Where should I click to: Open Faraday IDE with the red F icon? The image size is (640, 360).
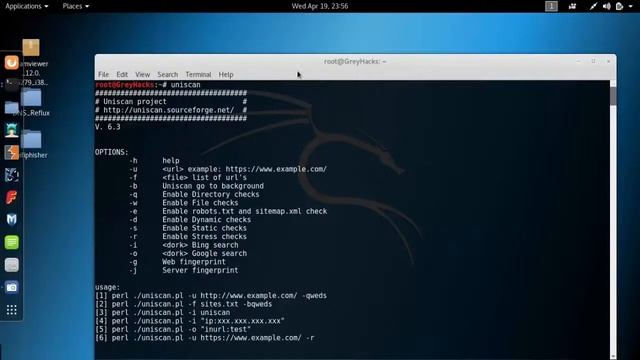(x=11, y=198)
